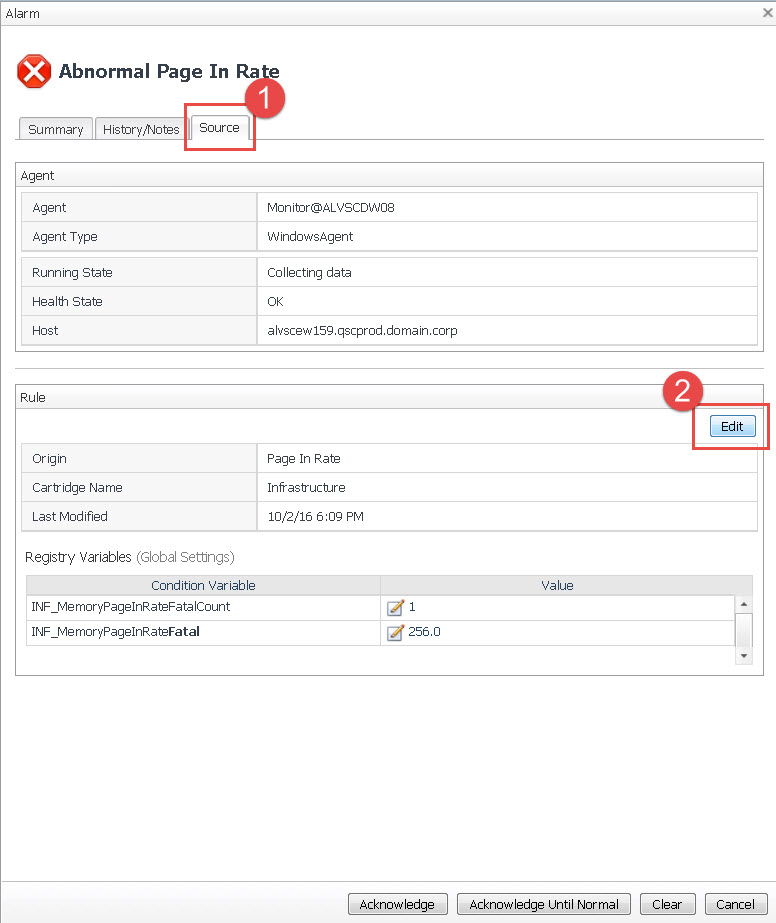Choose Acknowledge Until Normal

click(544, 904)
